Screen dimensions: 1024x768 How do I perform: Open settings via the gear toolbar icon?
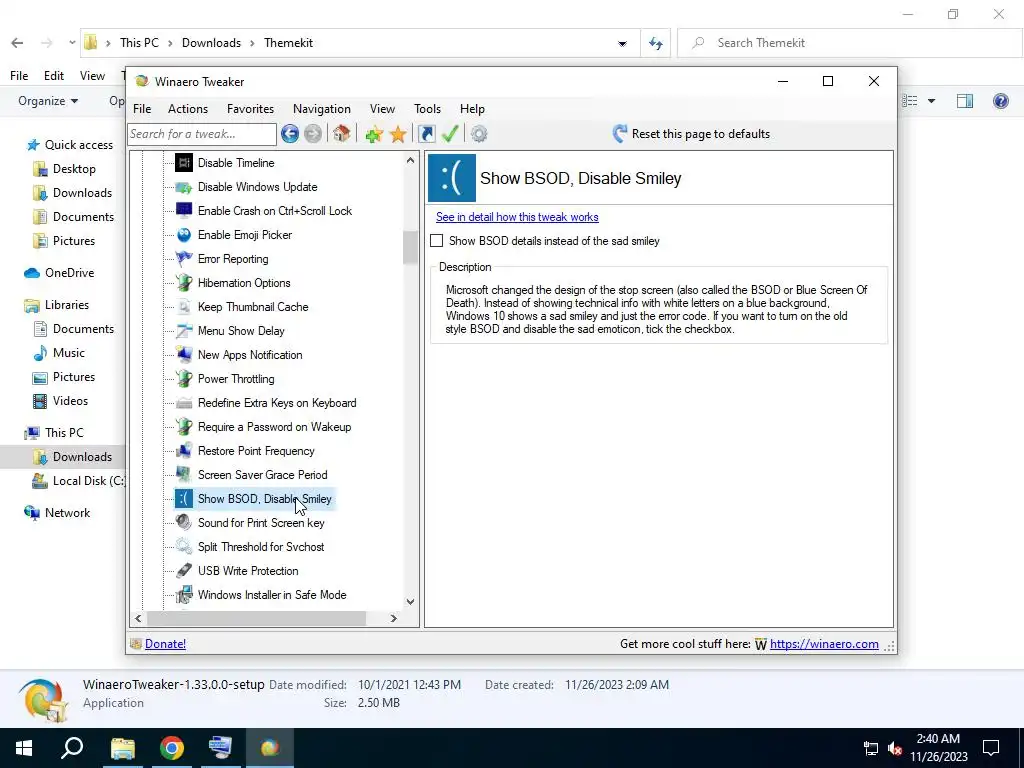click(x=479, y=134)
